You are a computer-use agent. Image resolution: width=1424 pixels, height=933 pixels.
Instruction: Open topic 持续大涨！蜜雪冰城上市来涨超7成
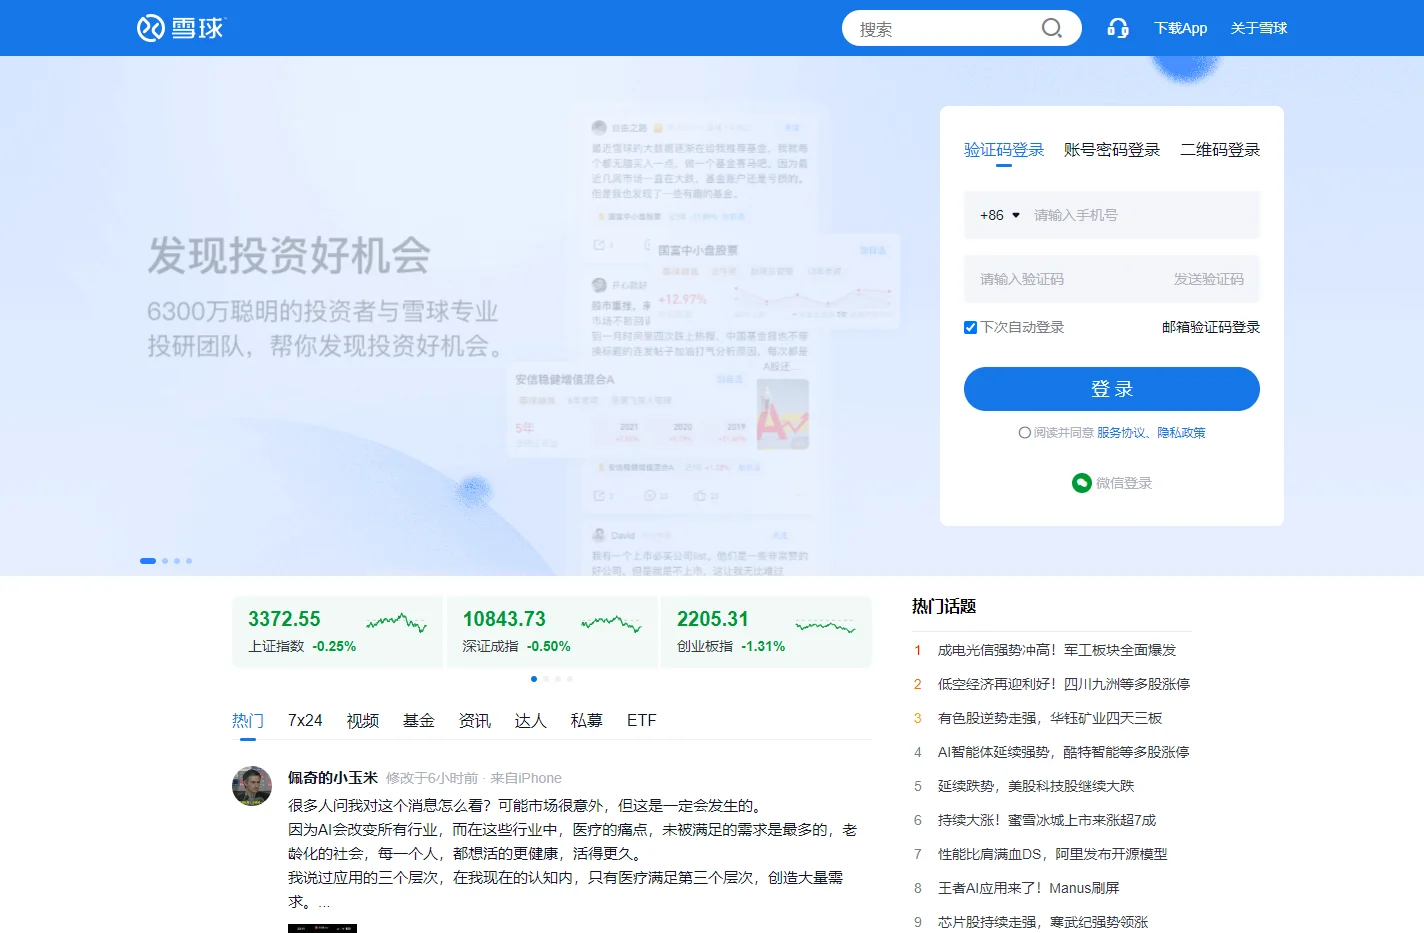pyautogui.click(x=1047, y=820)
